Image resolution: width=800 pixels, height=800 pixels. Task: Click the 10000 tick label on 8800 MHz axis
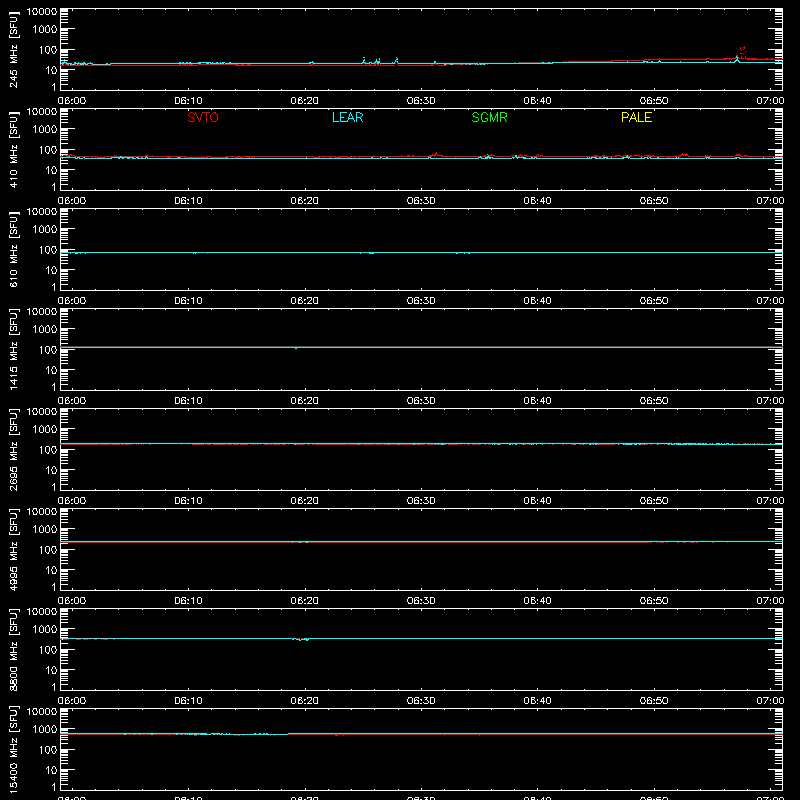tap(42, 612)
